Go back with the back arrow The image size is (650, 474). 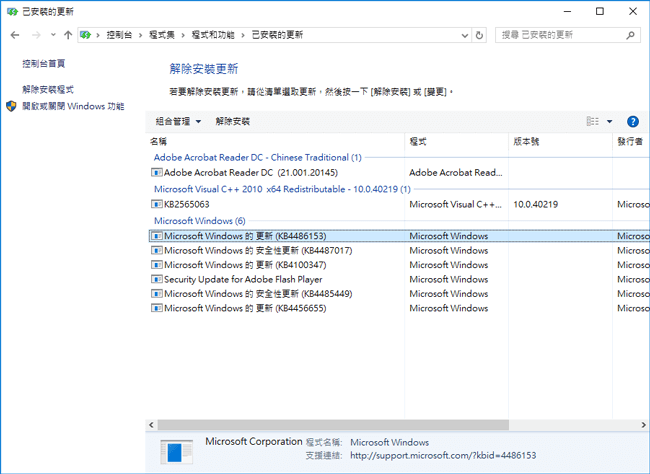coord(15,35)
